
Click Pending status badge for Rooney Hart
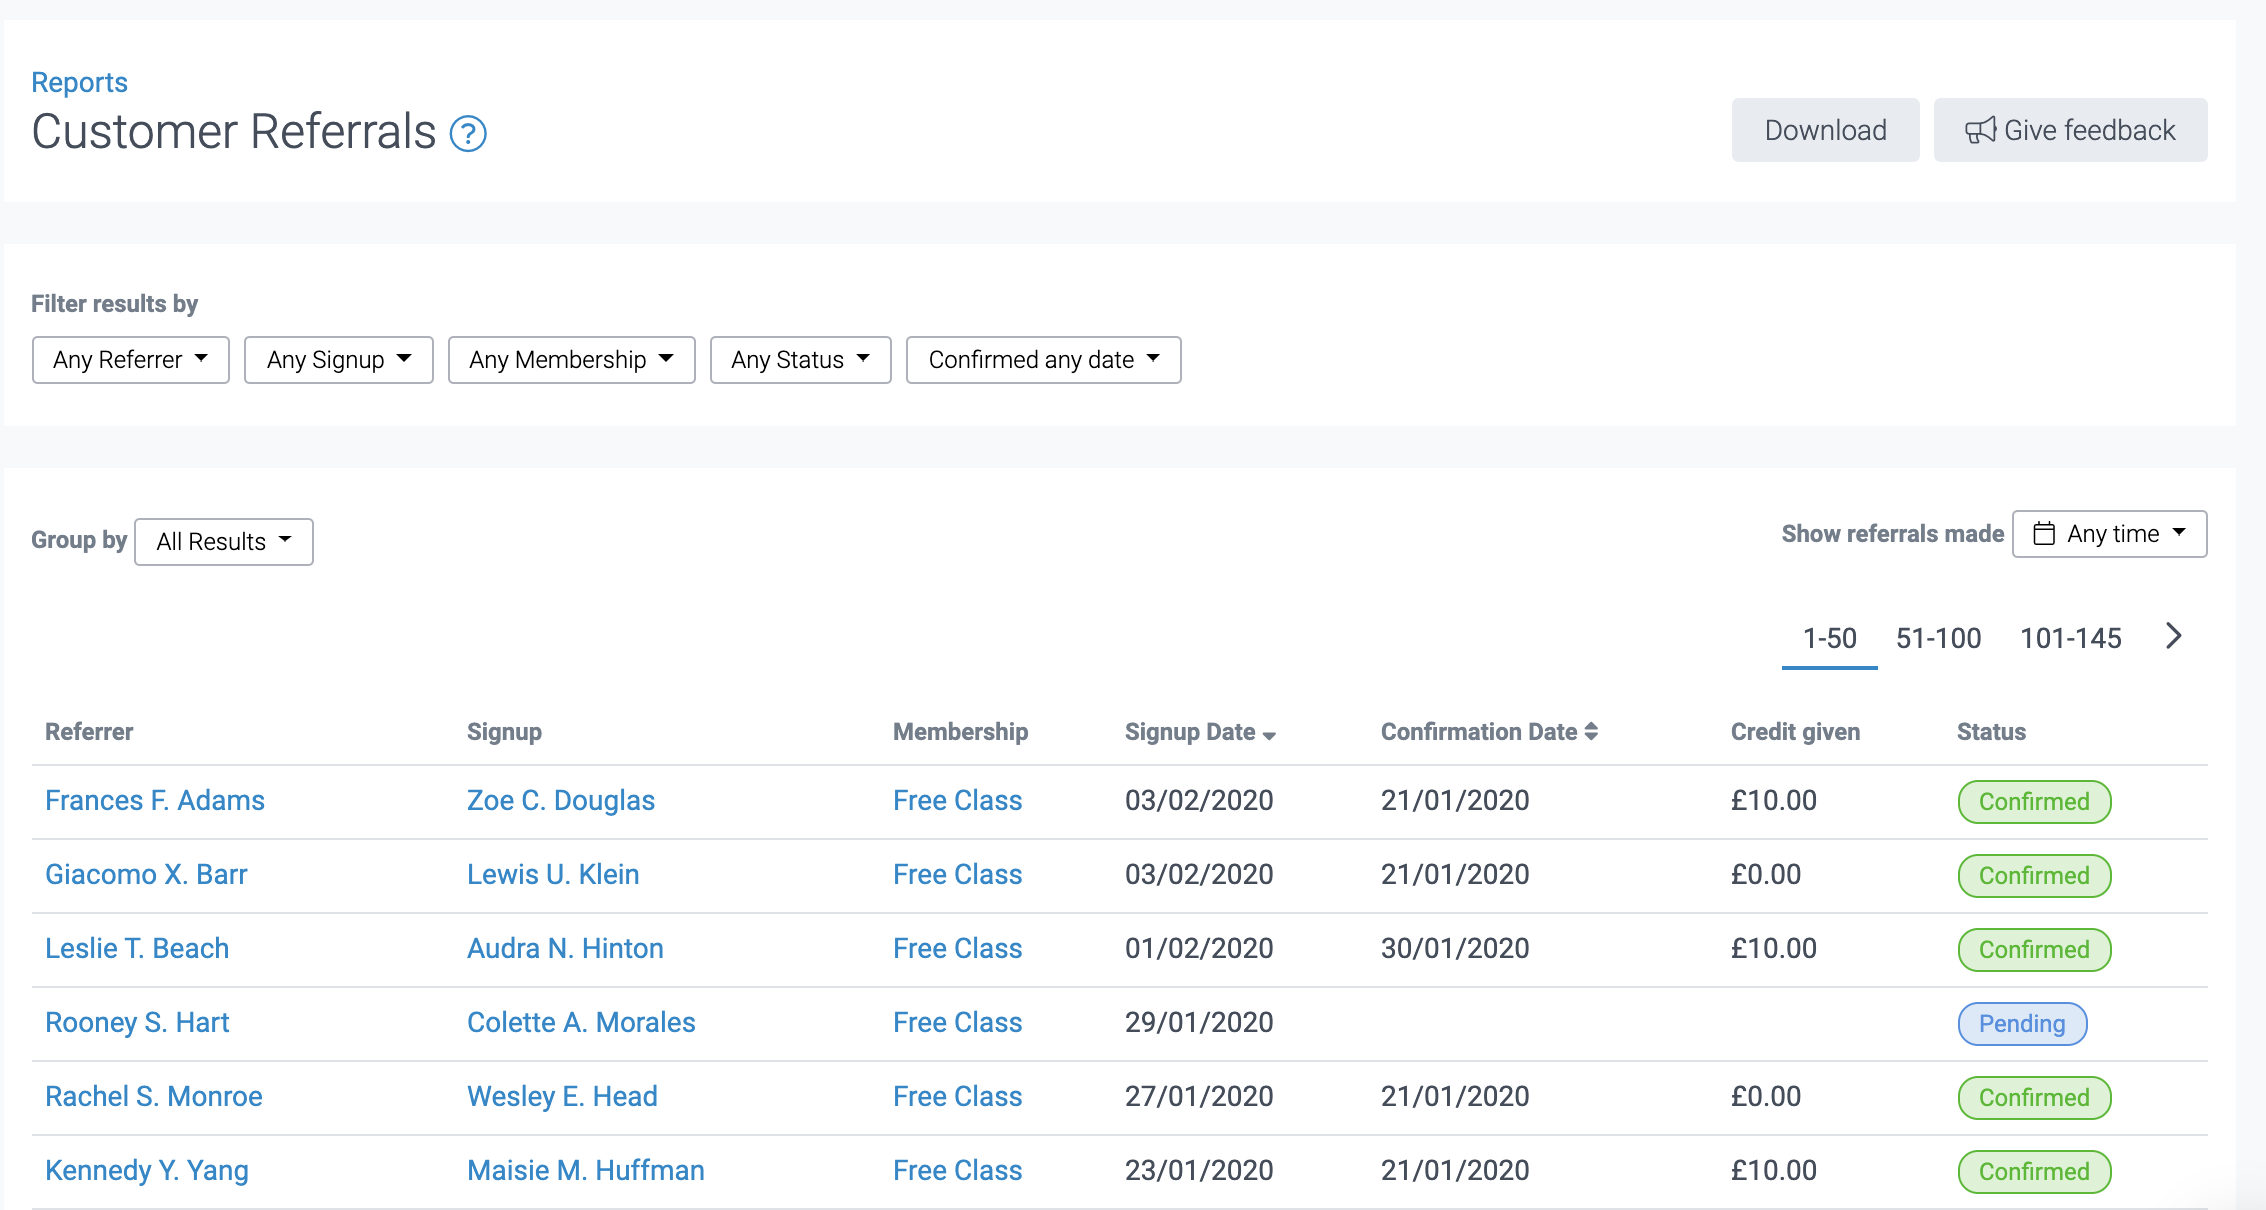(2021, 1024)
